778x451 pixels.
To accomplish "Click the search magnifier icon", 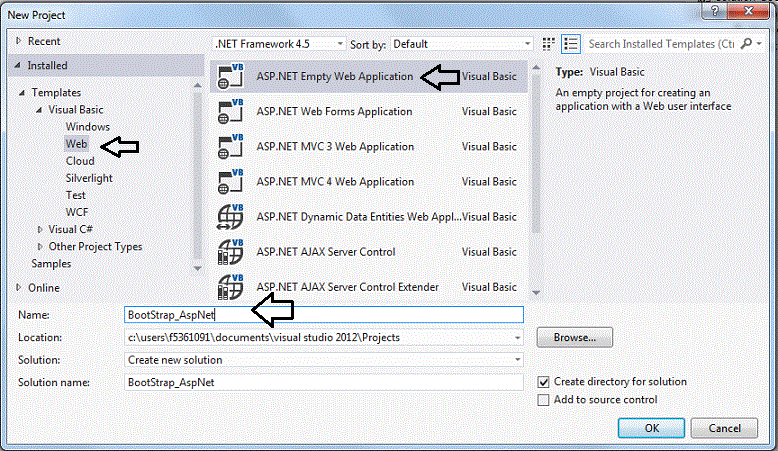I will point(746,44).
